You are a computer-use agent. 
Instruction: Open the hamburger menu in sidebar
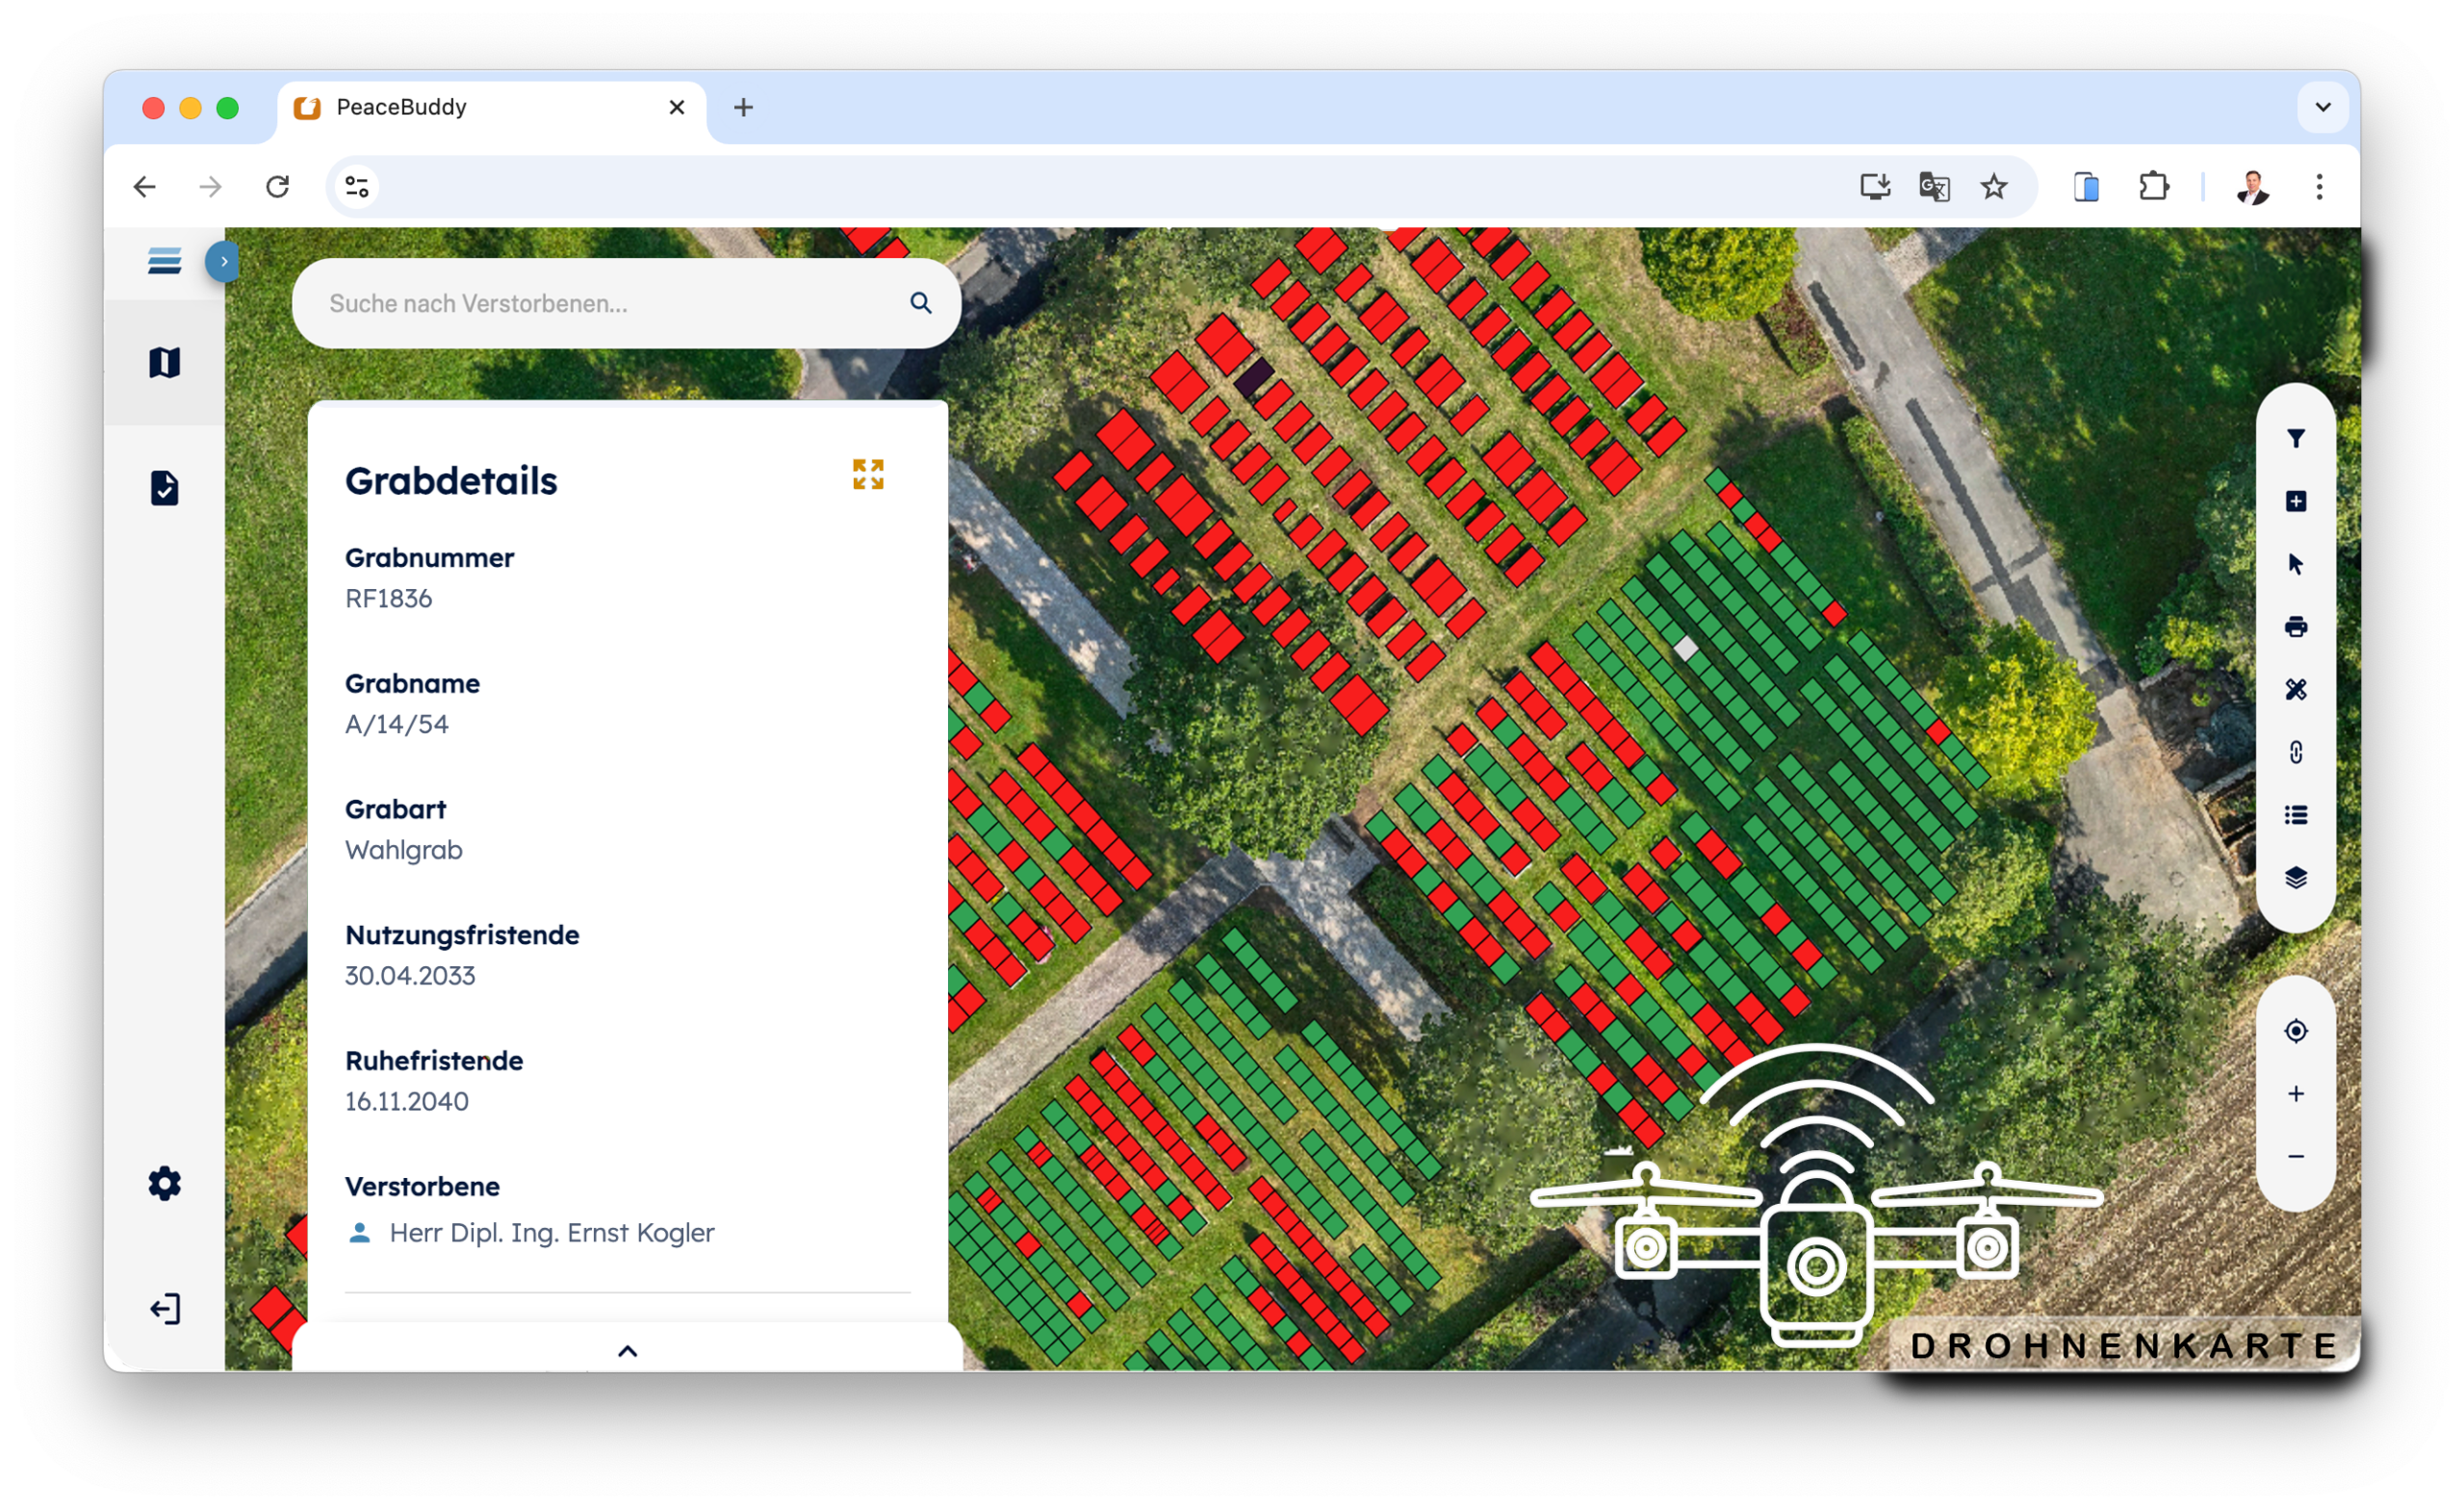(164, 261)
